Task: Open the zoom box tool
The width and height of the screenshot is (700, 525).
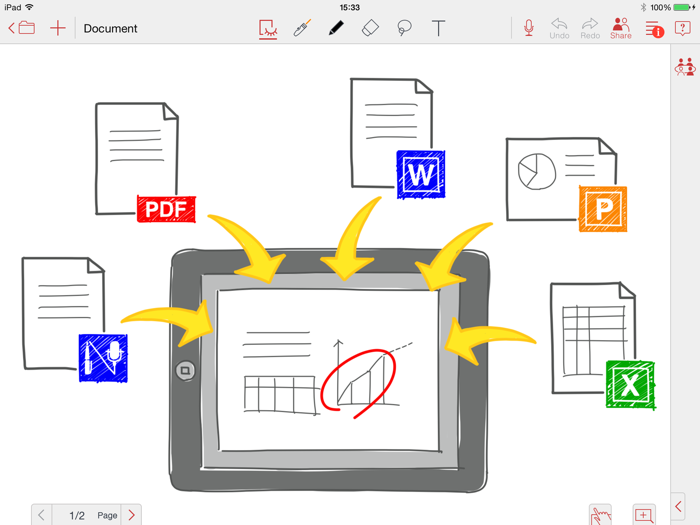Action: click(644, 515)
